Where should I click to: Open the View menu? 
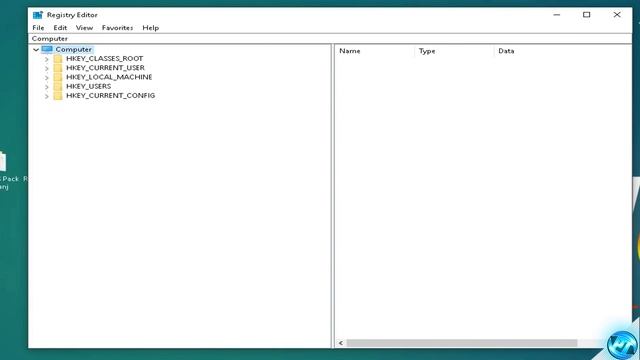pos(84,28)
